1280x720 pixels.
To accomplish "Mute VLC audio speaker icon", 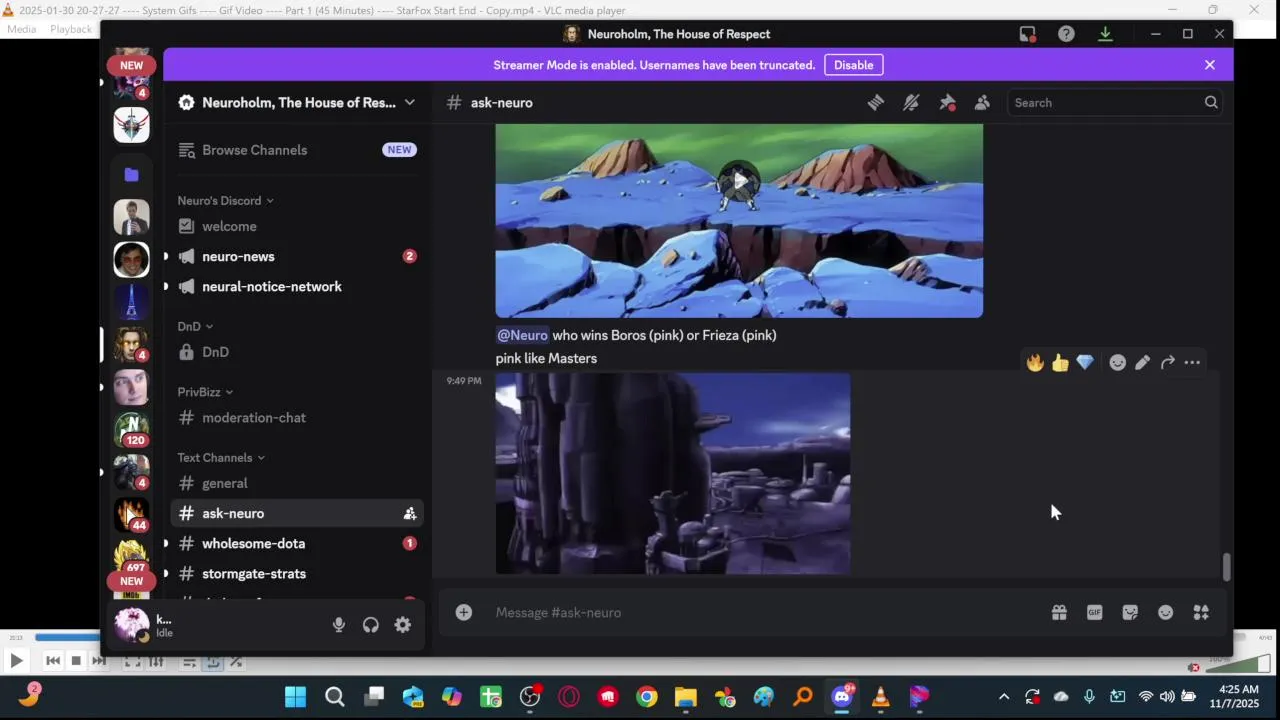I will [1193, 667].
